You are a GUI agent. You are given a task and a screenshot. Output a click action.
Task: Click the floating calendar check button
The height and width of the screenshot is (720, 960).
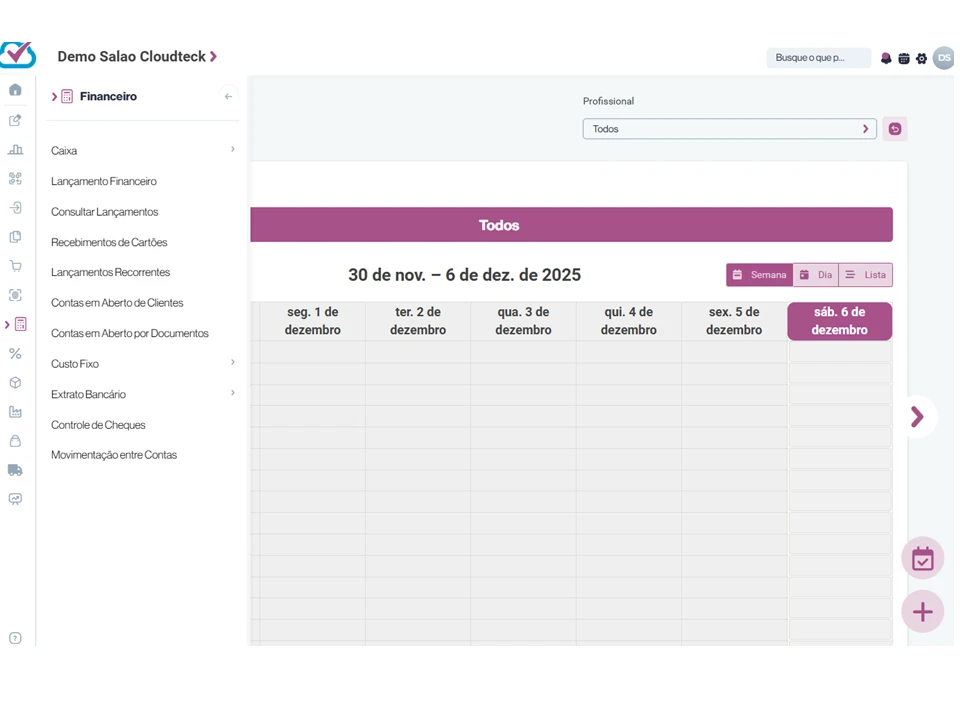click(x=922, y=558)
